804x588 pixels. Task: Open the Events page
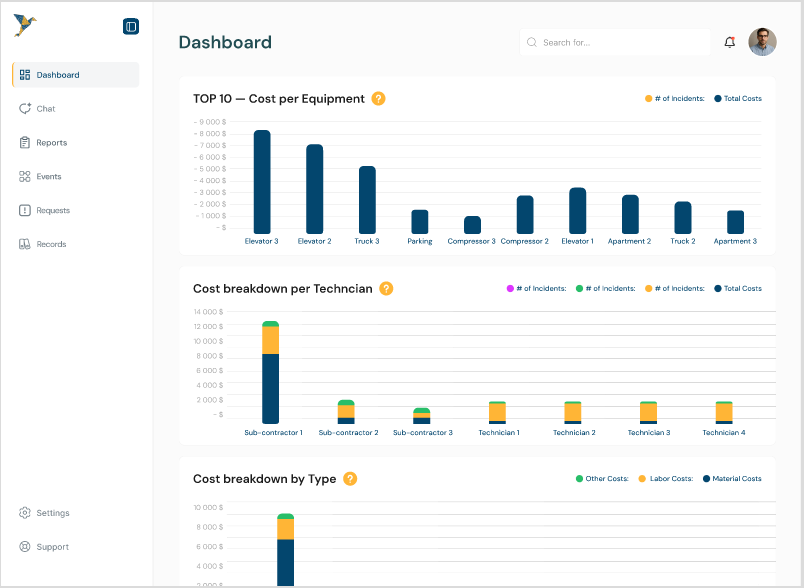[49, 177]
